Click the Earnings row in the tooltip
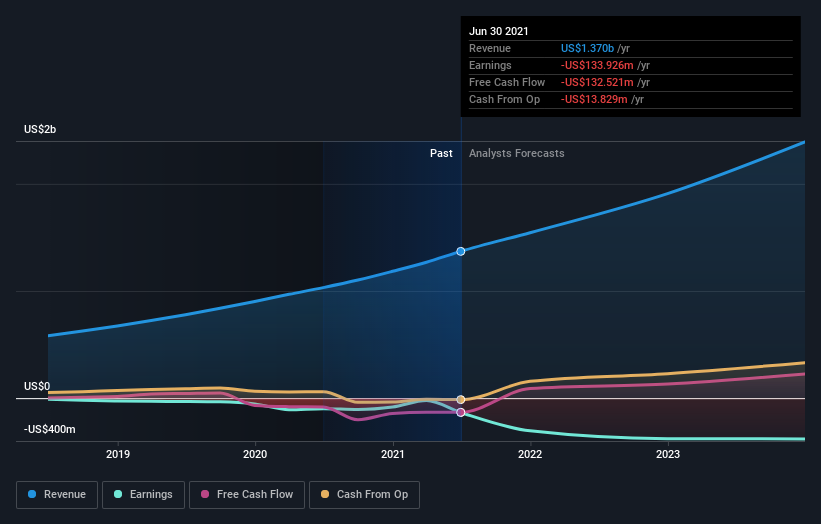The width and height of the screenshot is (821, 524). point(630,65)
